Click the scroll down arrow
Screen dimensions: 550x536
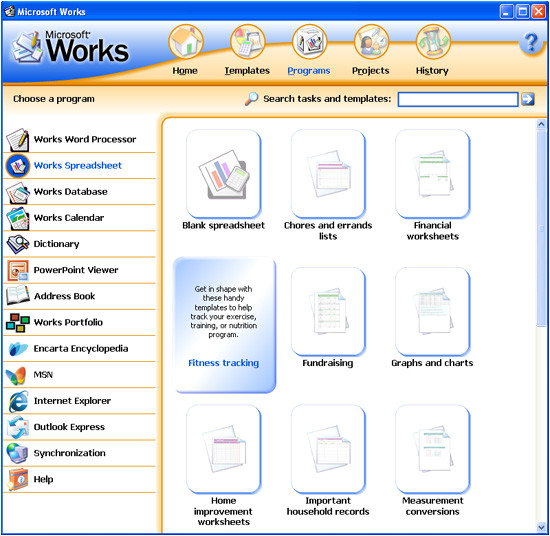(541, 527)
